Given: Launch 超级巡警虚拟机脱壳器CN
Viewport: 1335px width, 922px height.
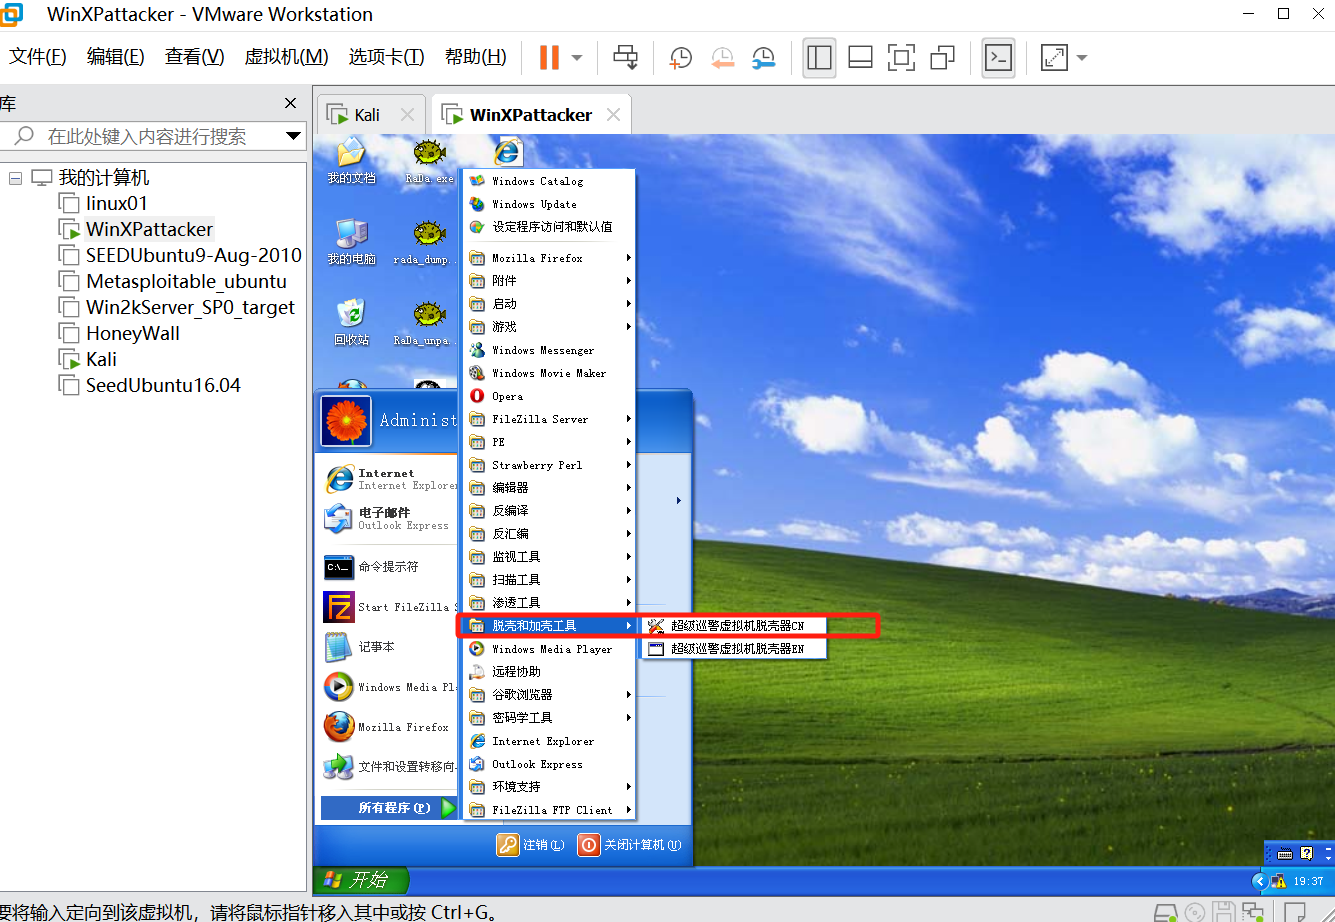Looking at the screenshot, I should 735,626.
